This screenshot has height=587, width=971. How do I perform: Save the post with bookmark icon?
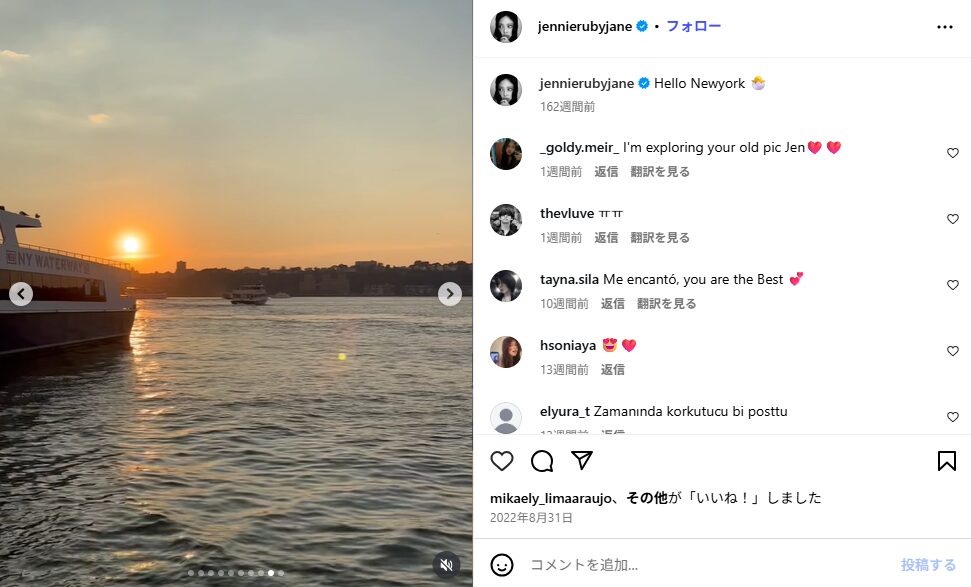click(x=946, y=461)
